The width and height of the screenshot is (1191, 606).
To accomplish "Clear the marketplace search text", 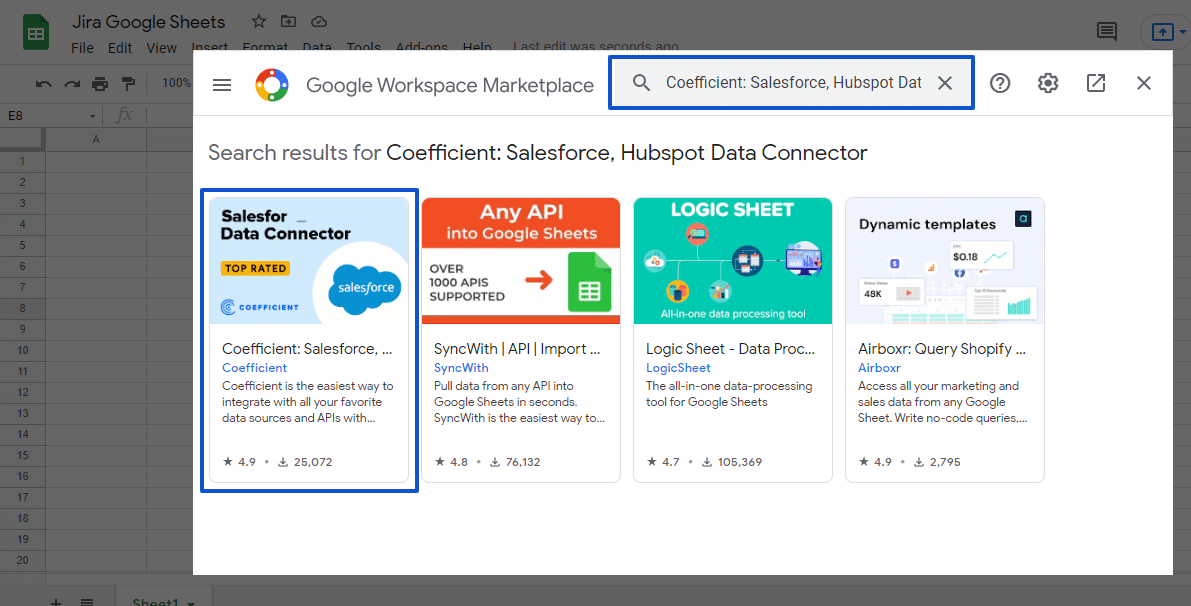I will point(945,83).
